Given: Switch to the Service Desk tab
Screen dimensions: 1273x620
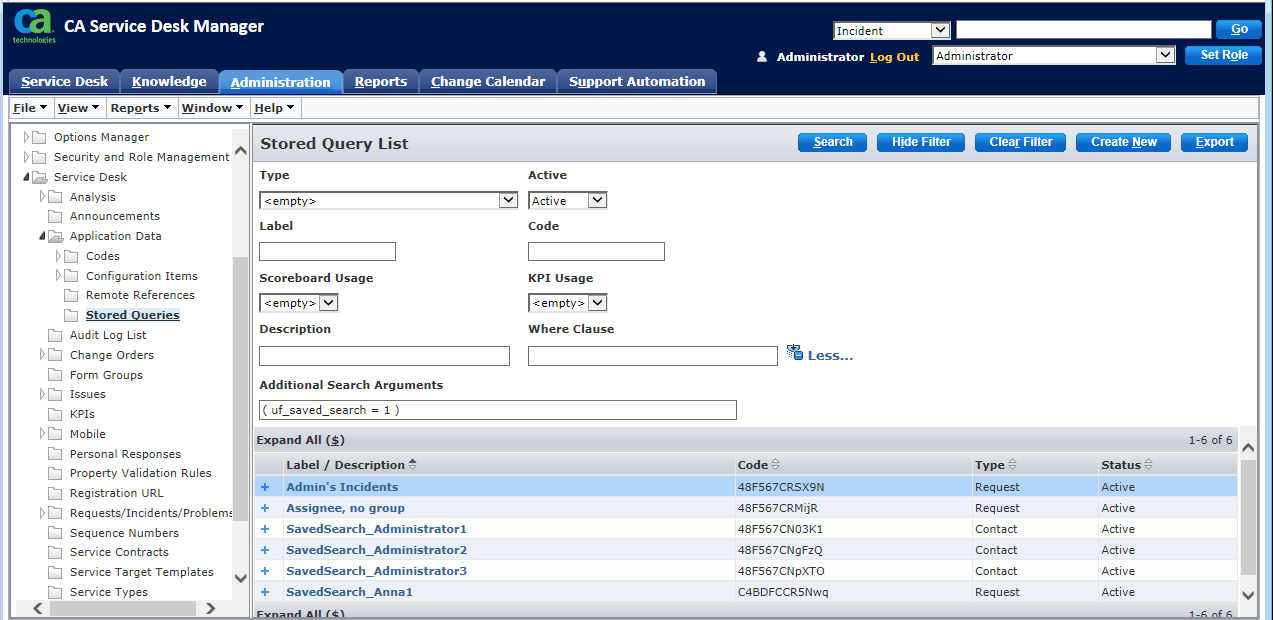Looking at the screenshot, I should (x=64, y=82).
